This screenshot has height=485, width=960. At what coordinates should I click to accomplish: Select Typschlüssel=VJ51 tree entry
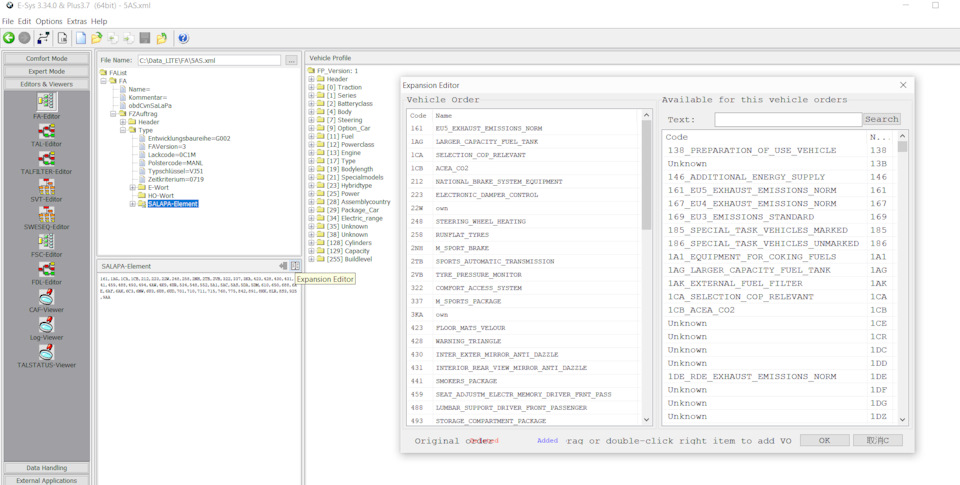[x=175, y=171]
